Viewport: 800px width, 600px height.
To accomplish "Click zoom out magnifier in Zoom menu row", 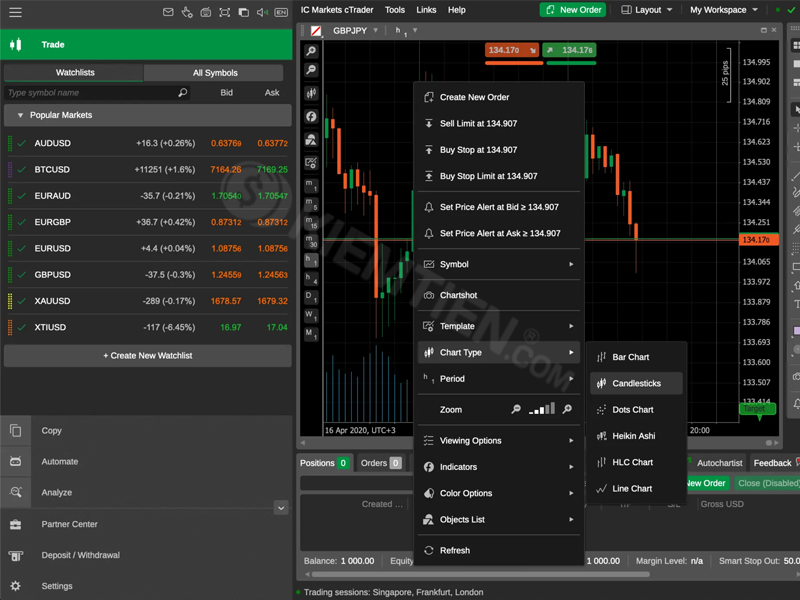I will tap(516, 409).
